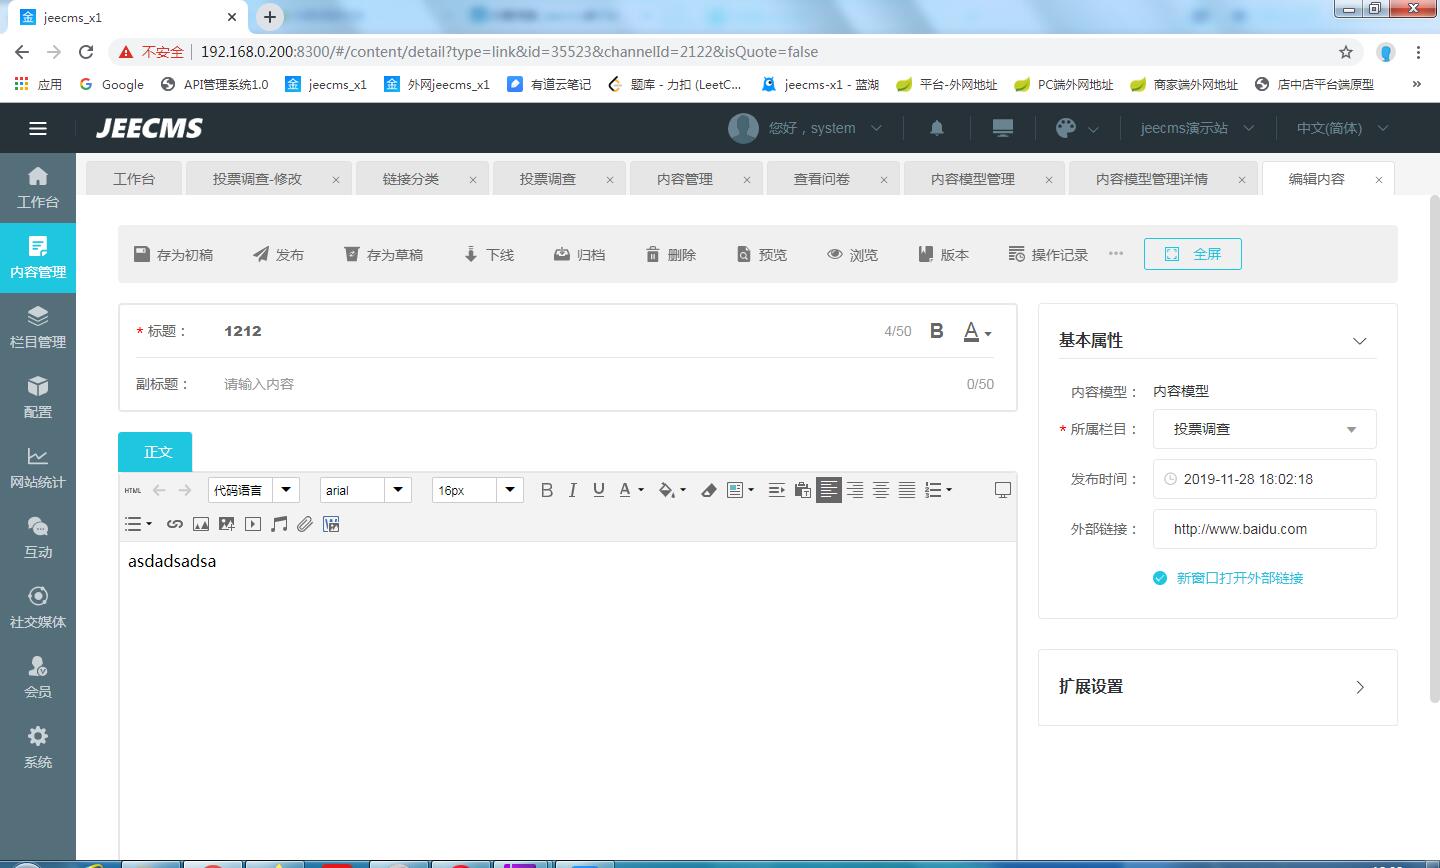Screen dimensions: 1440x868
Task: Open the 所属栏目 channel dropdown
Action: tap(1264, 429)
